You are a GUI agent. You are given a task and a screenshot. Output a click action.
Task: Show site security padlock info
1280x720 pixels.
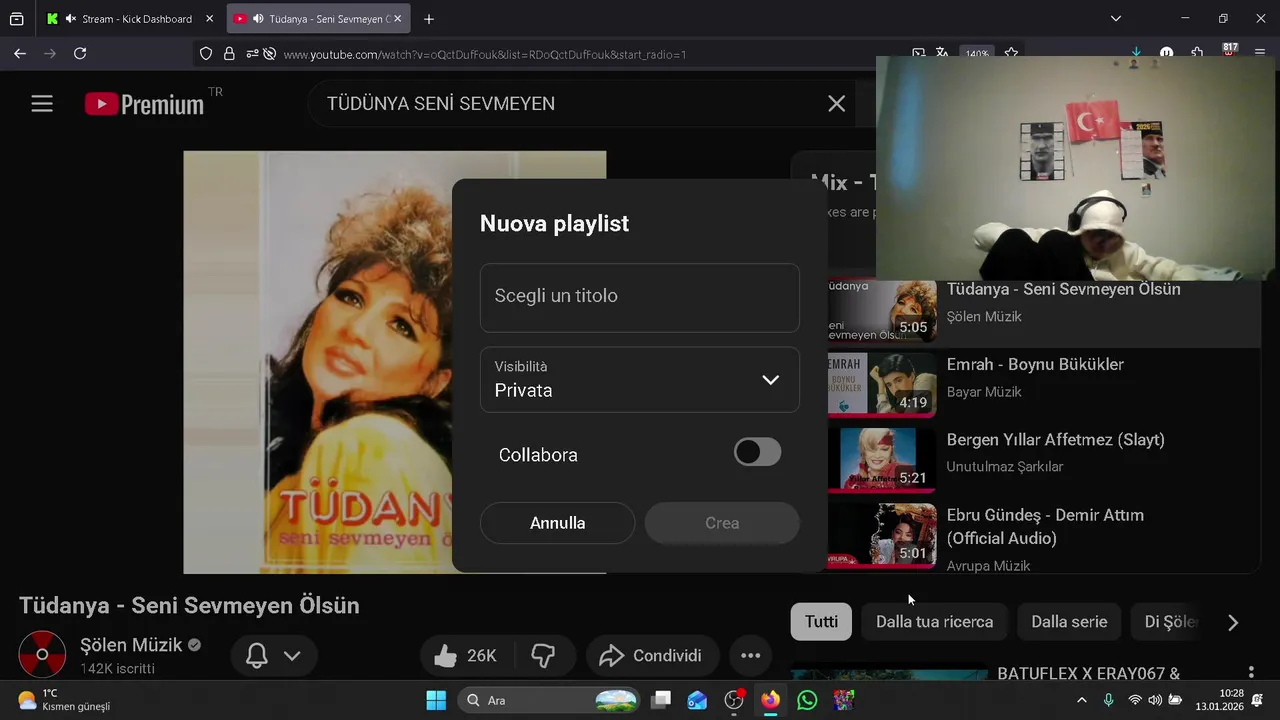click(229, 54)
